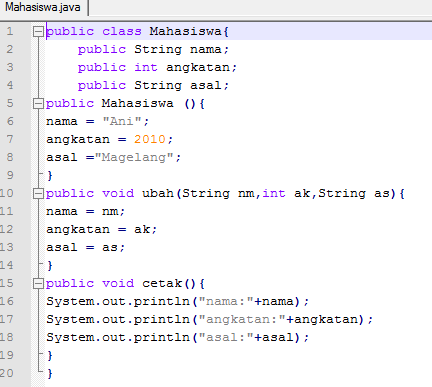This screenshot has width=432, height=387.
Task: Click line number 7 in the margin
Action: coord(10,139)
